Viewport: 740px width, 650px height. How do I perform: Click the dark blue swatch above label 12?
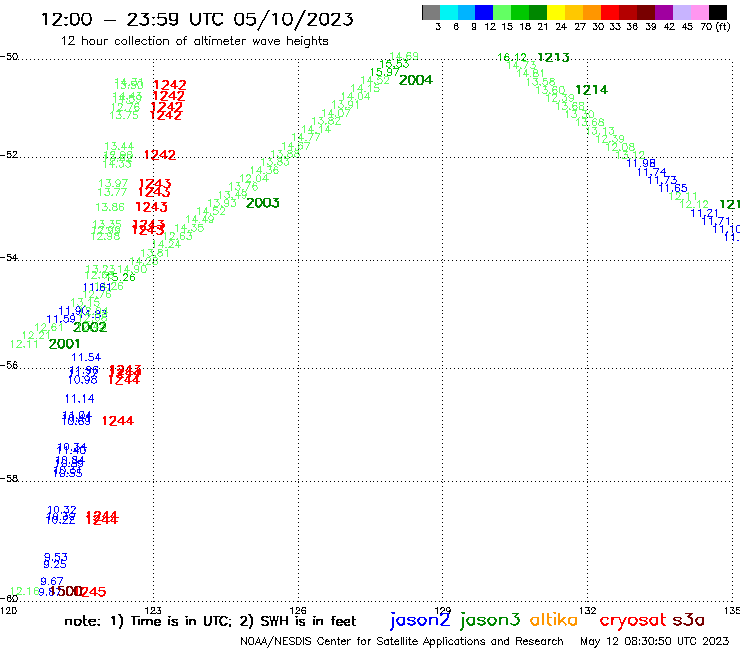point(484,13)
